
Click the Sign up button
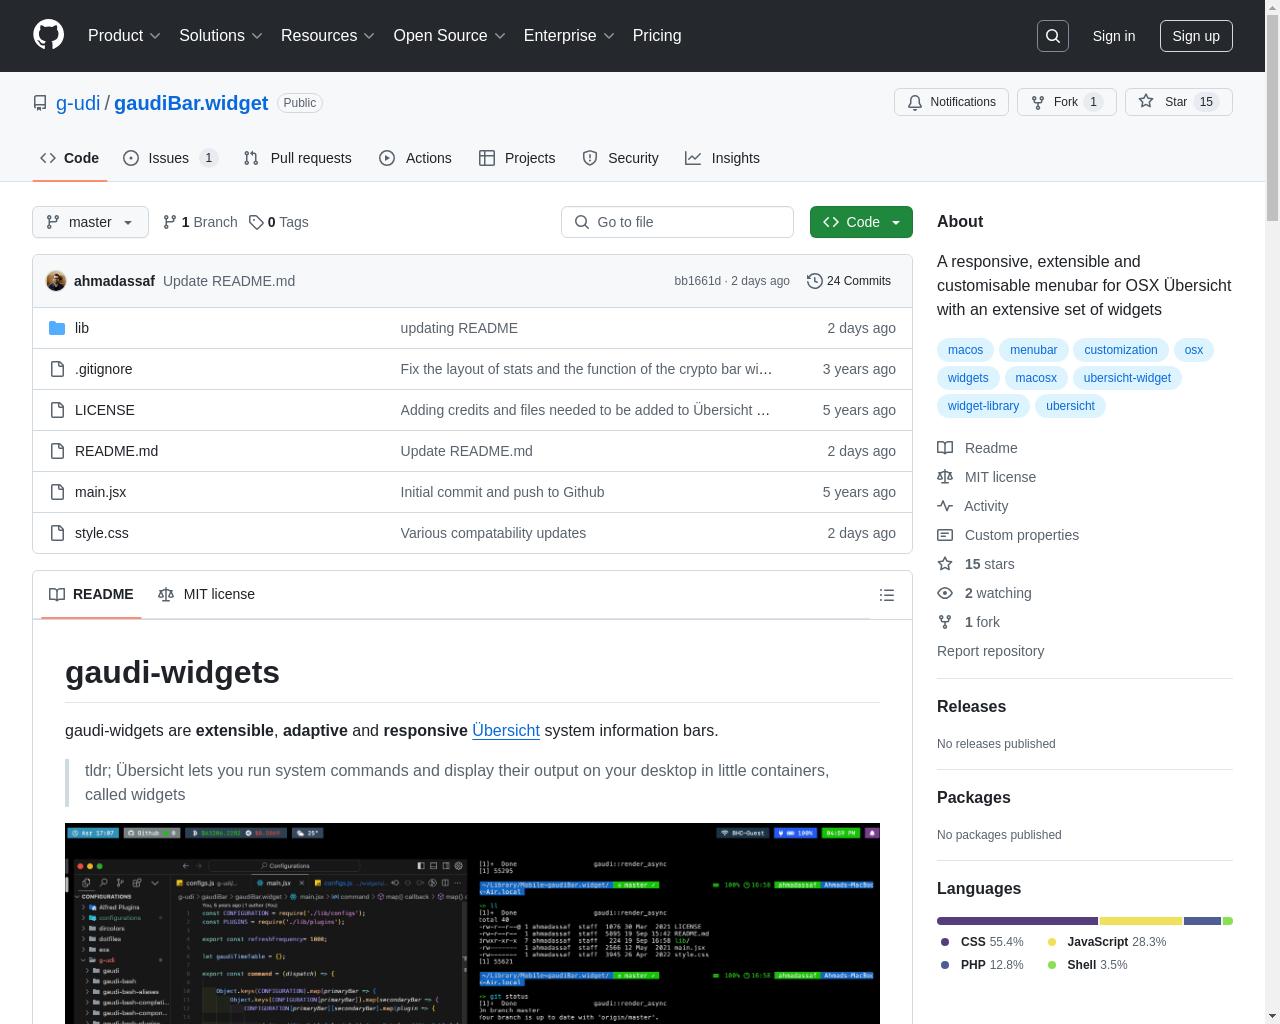1196,36
